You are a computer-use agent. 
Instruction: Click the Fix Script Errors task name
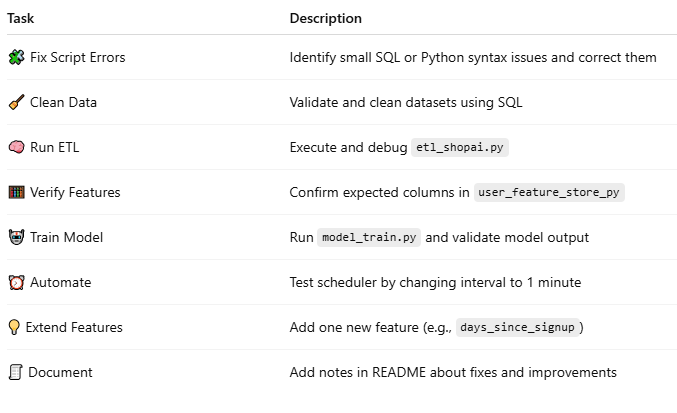(79, 57)
